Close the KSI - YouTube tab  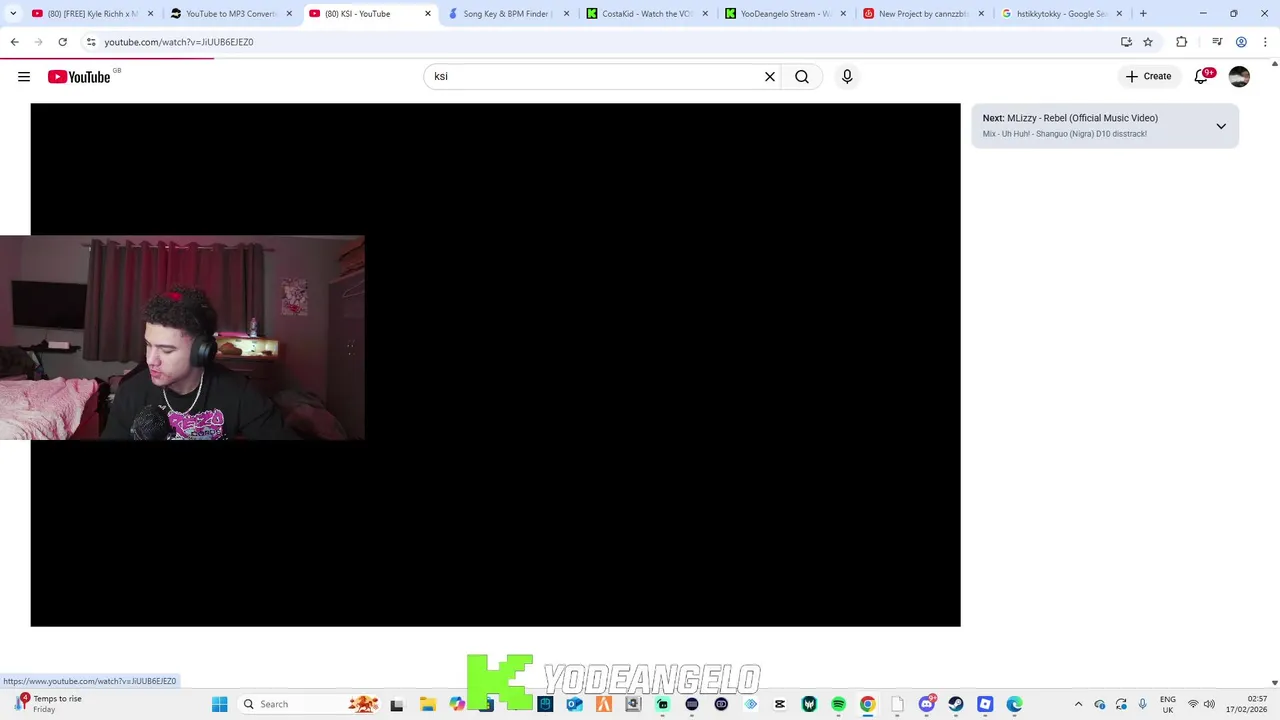428,14
